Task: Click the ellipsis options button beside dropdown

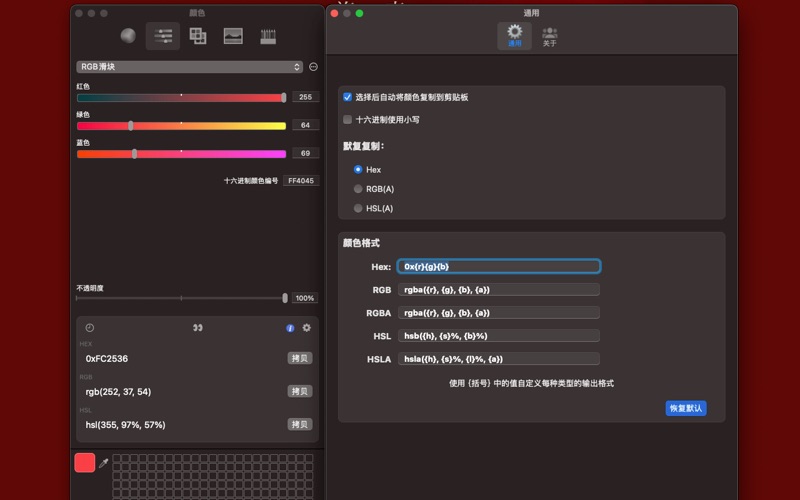Action: coord(313,67)
